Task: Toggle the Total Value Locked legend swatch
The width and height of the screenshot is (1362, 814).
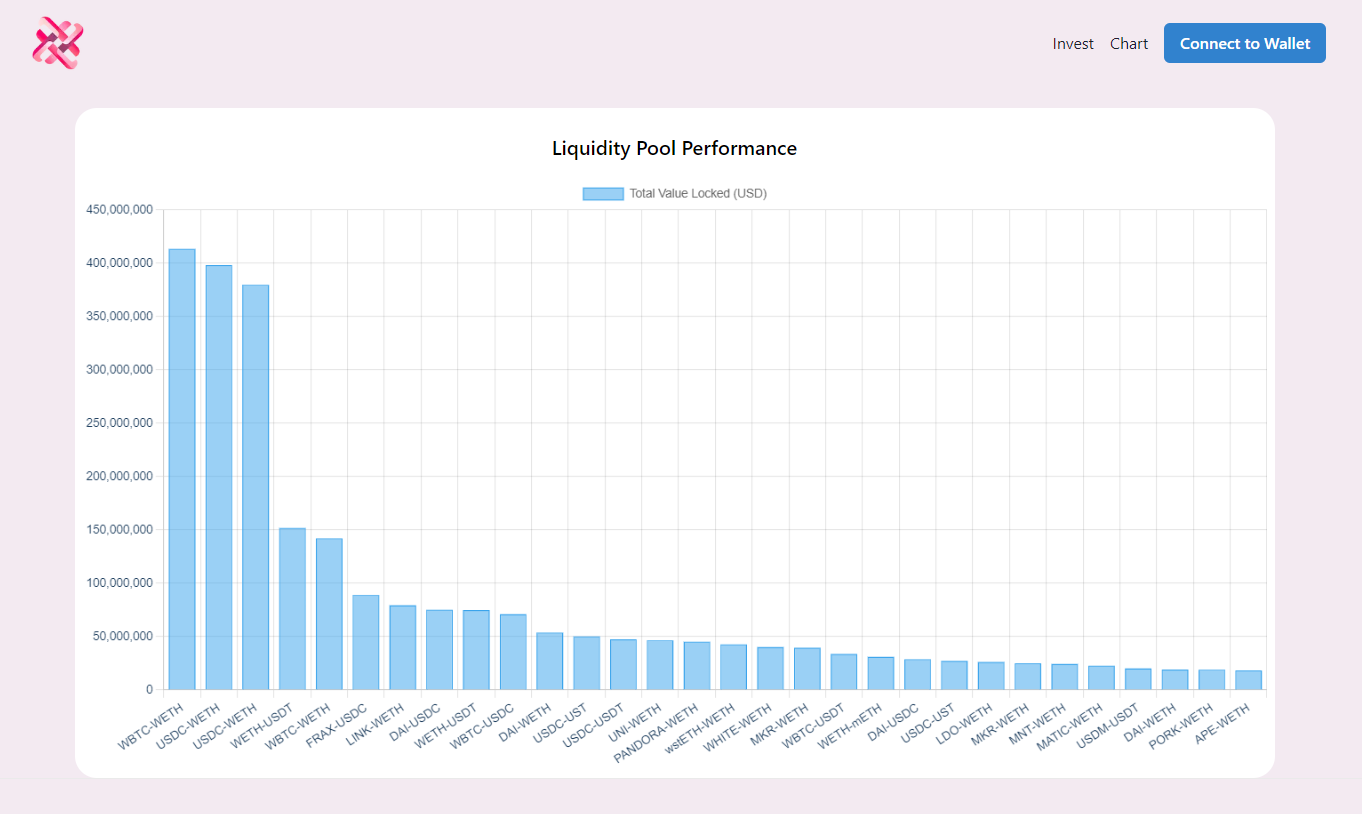Action: coord(603,194)
